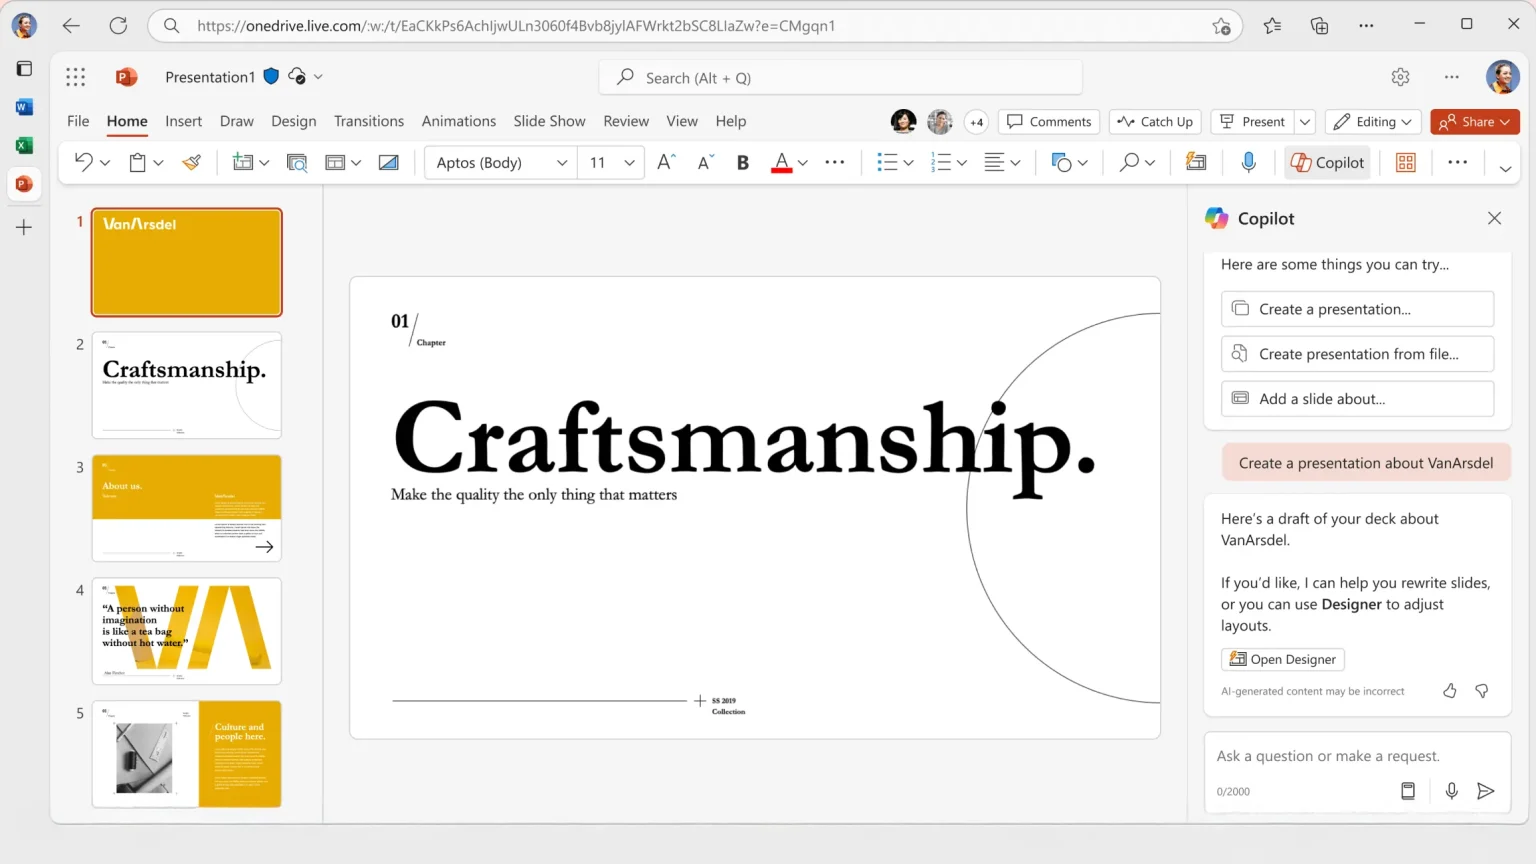Click the Dictate microphone icon in ribbon

pyautogui.click(x=1248, y=162)
